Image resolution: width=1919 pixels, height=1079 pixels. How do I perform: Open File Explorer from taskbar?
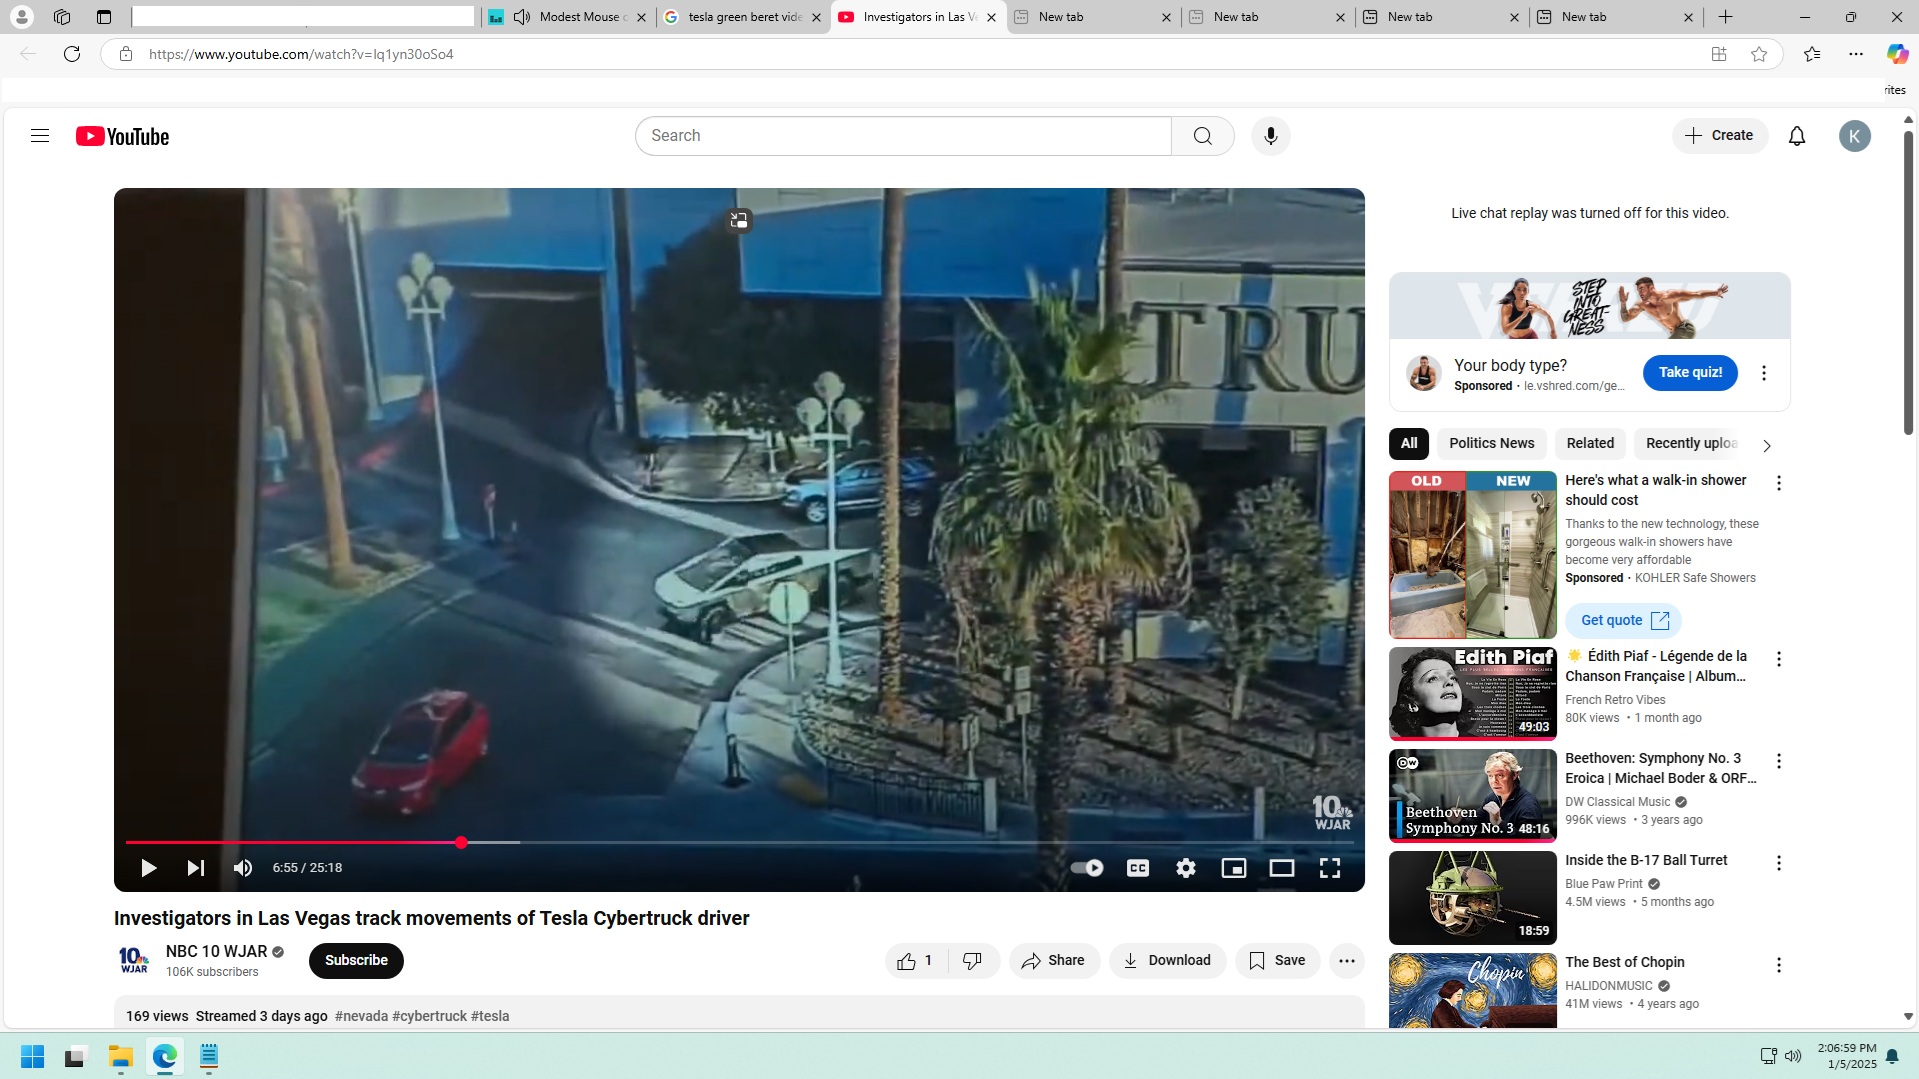(x=120, y=1056)
